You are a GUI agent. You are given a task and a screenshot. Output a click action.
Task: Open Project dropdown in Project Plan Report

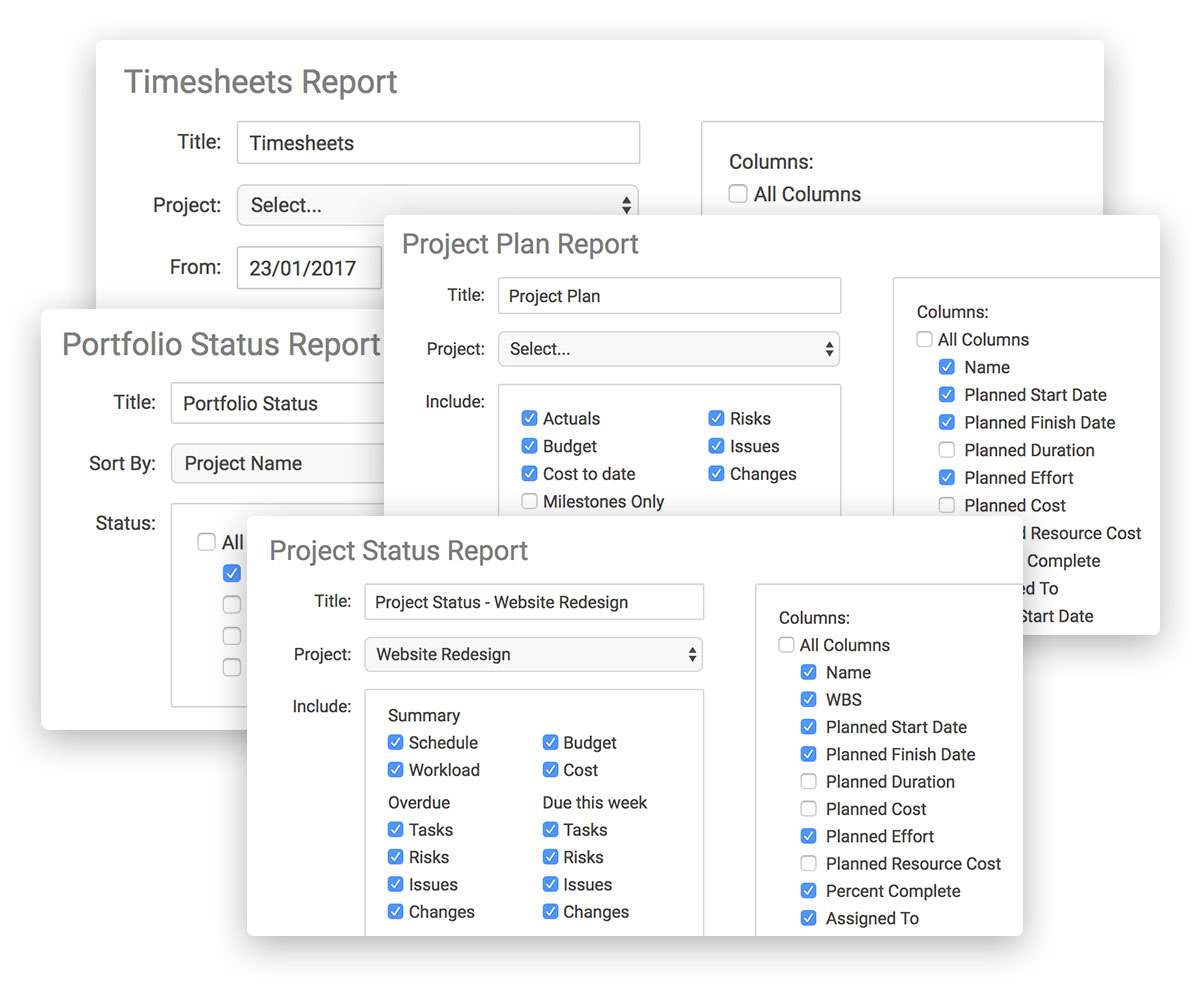coord(669,349)
